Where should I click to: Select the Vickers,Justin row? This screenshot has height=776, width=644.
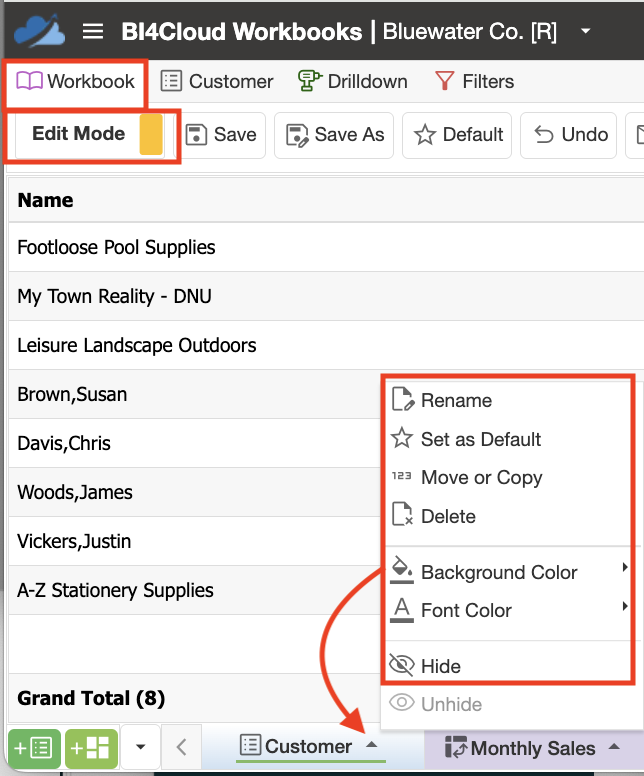[195, 541]
